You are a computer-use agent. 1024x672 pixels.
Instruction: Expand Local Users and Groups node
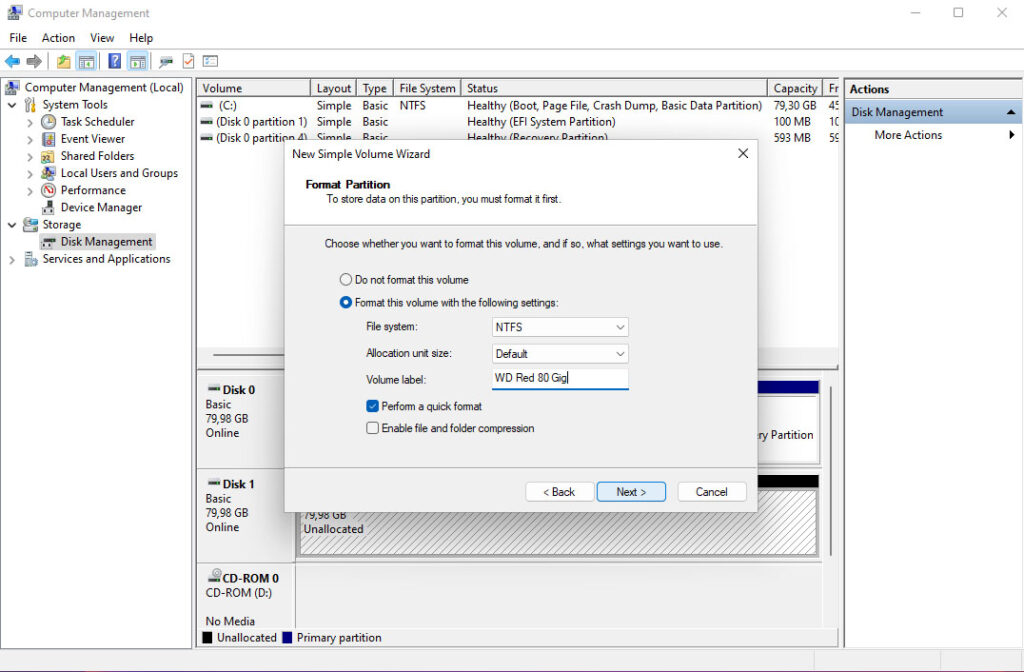click(x=30, y=174)
